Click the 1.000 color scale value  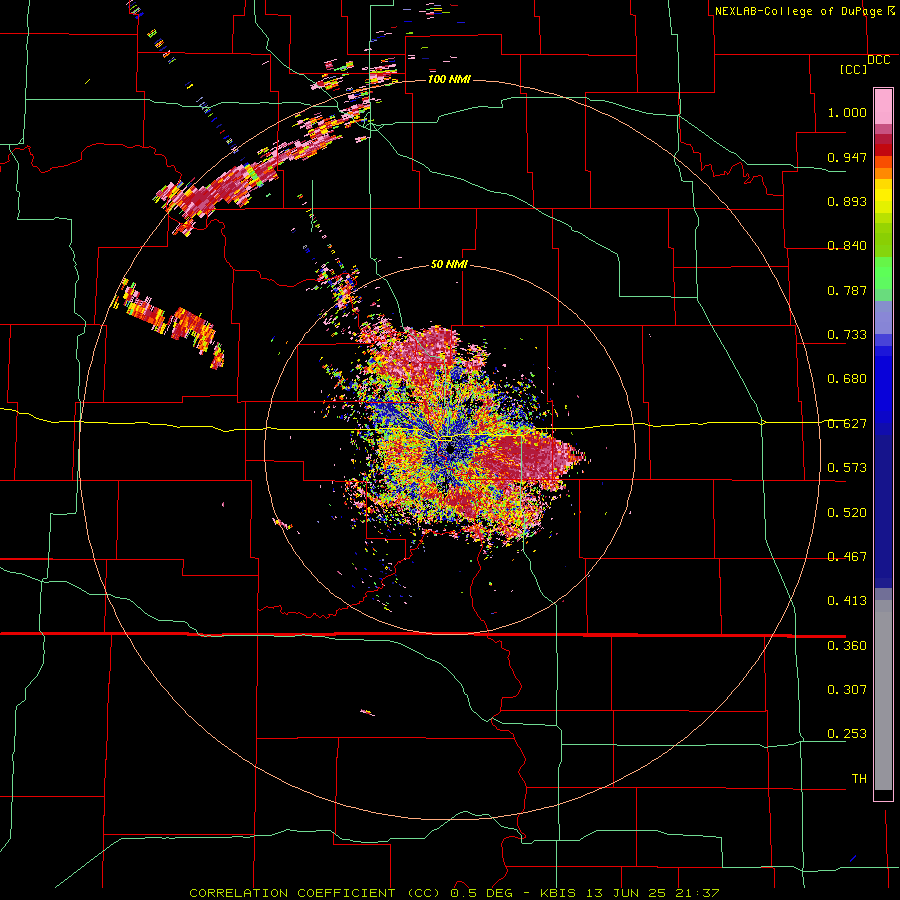point(847,112)
